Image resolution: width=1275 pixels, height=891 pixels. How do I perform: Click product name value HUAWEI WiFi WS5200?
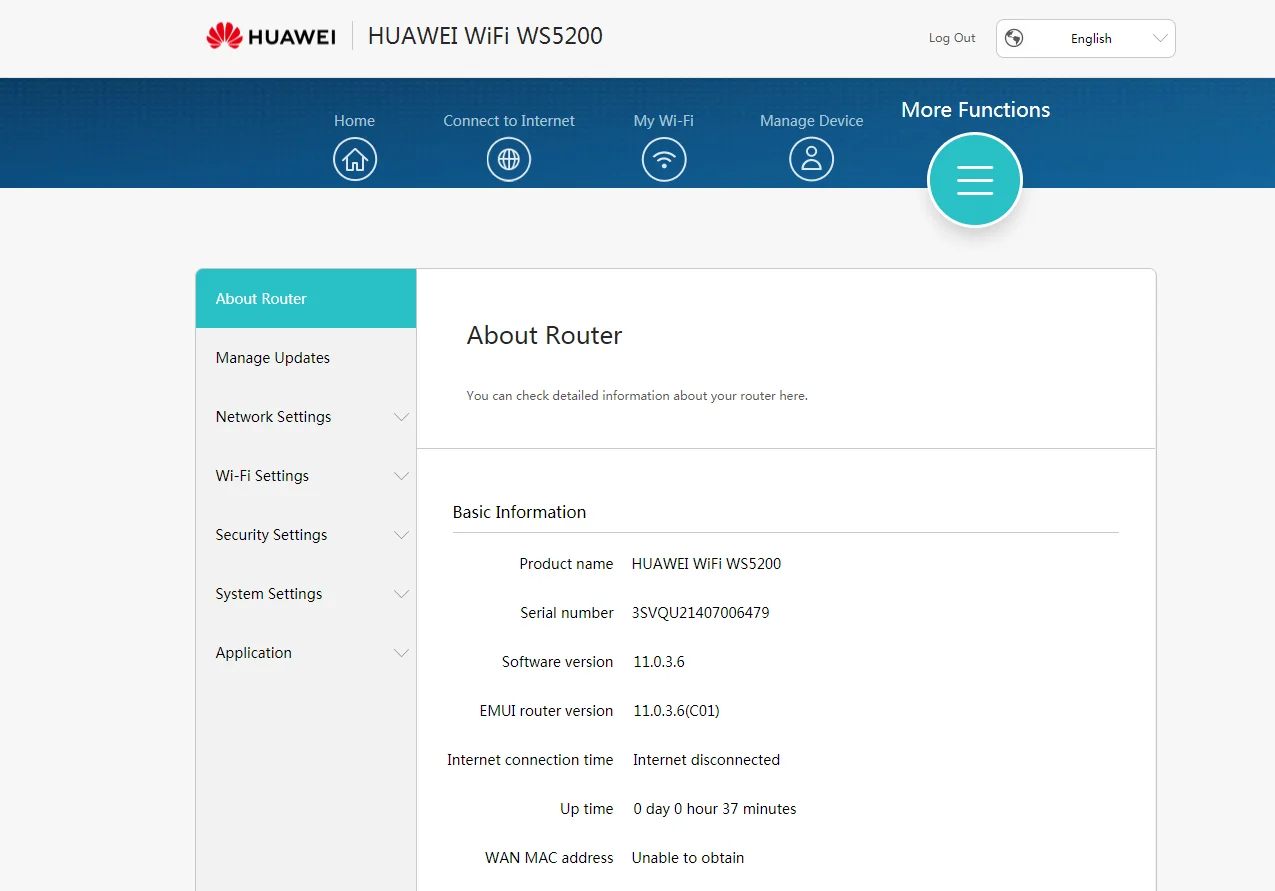click(x=706, y=564)
